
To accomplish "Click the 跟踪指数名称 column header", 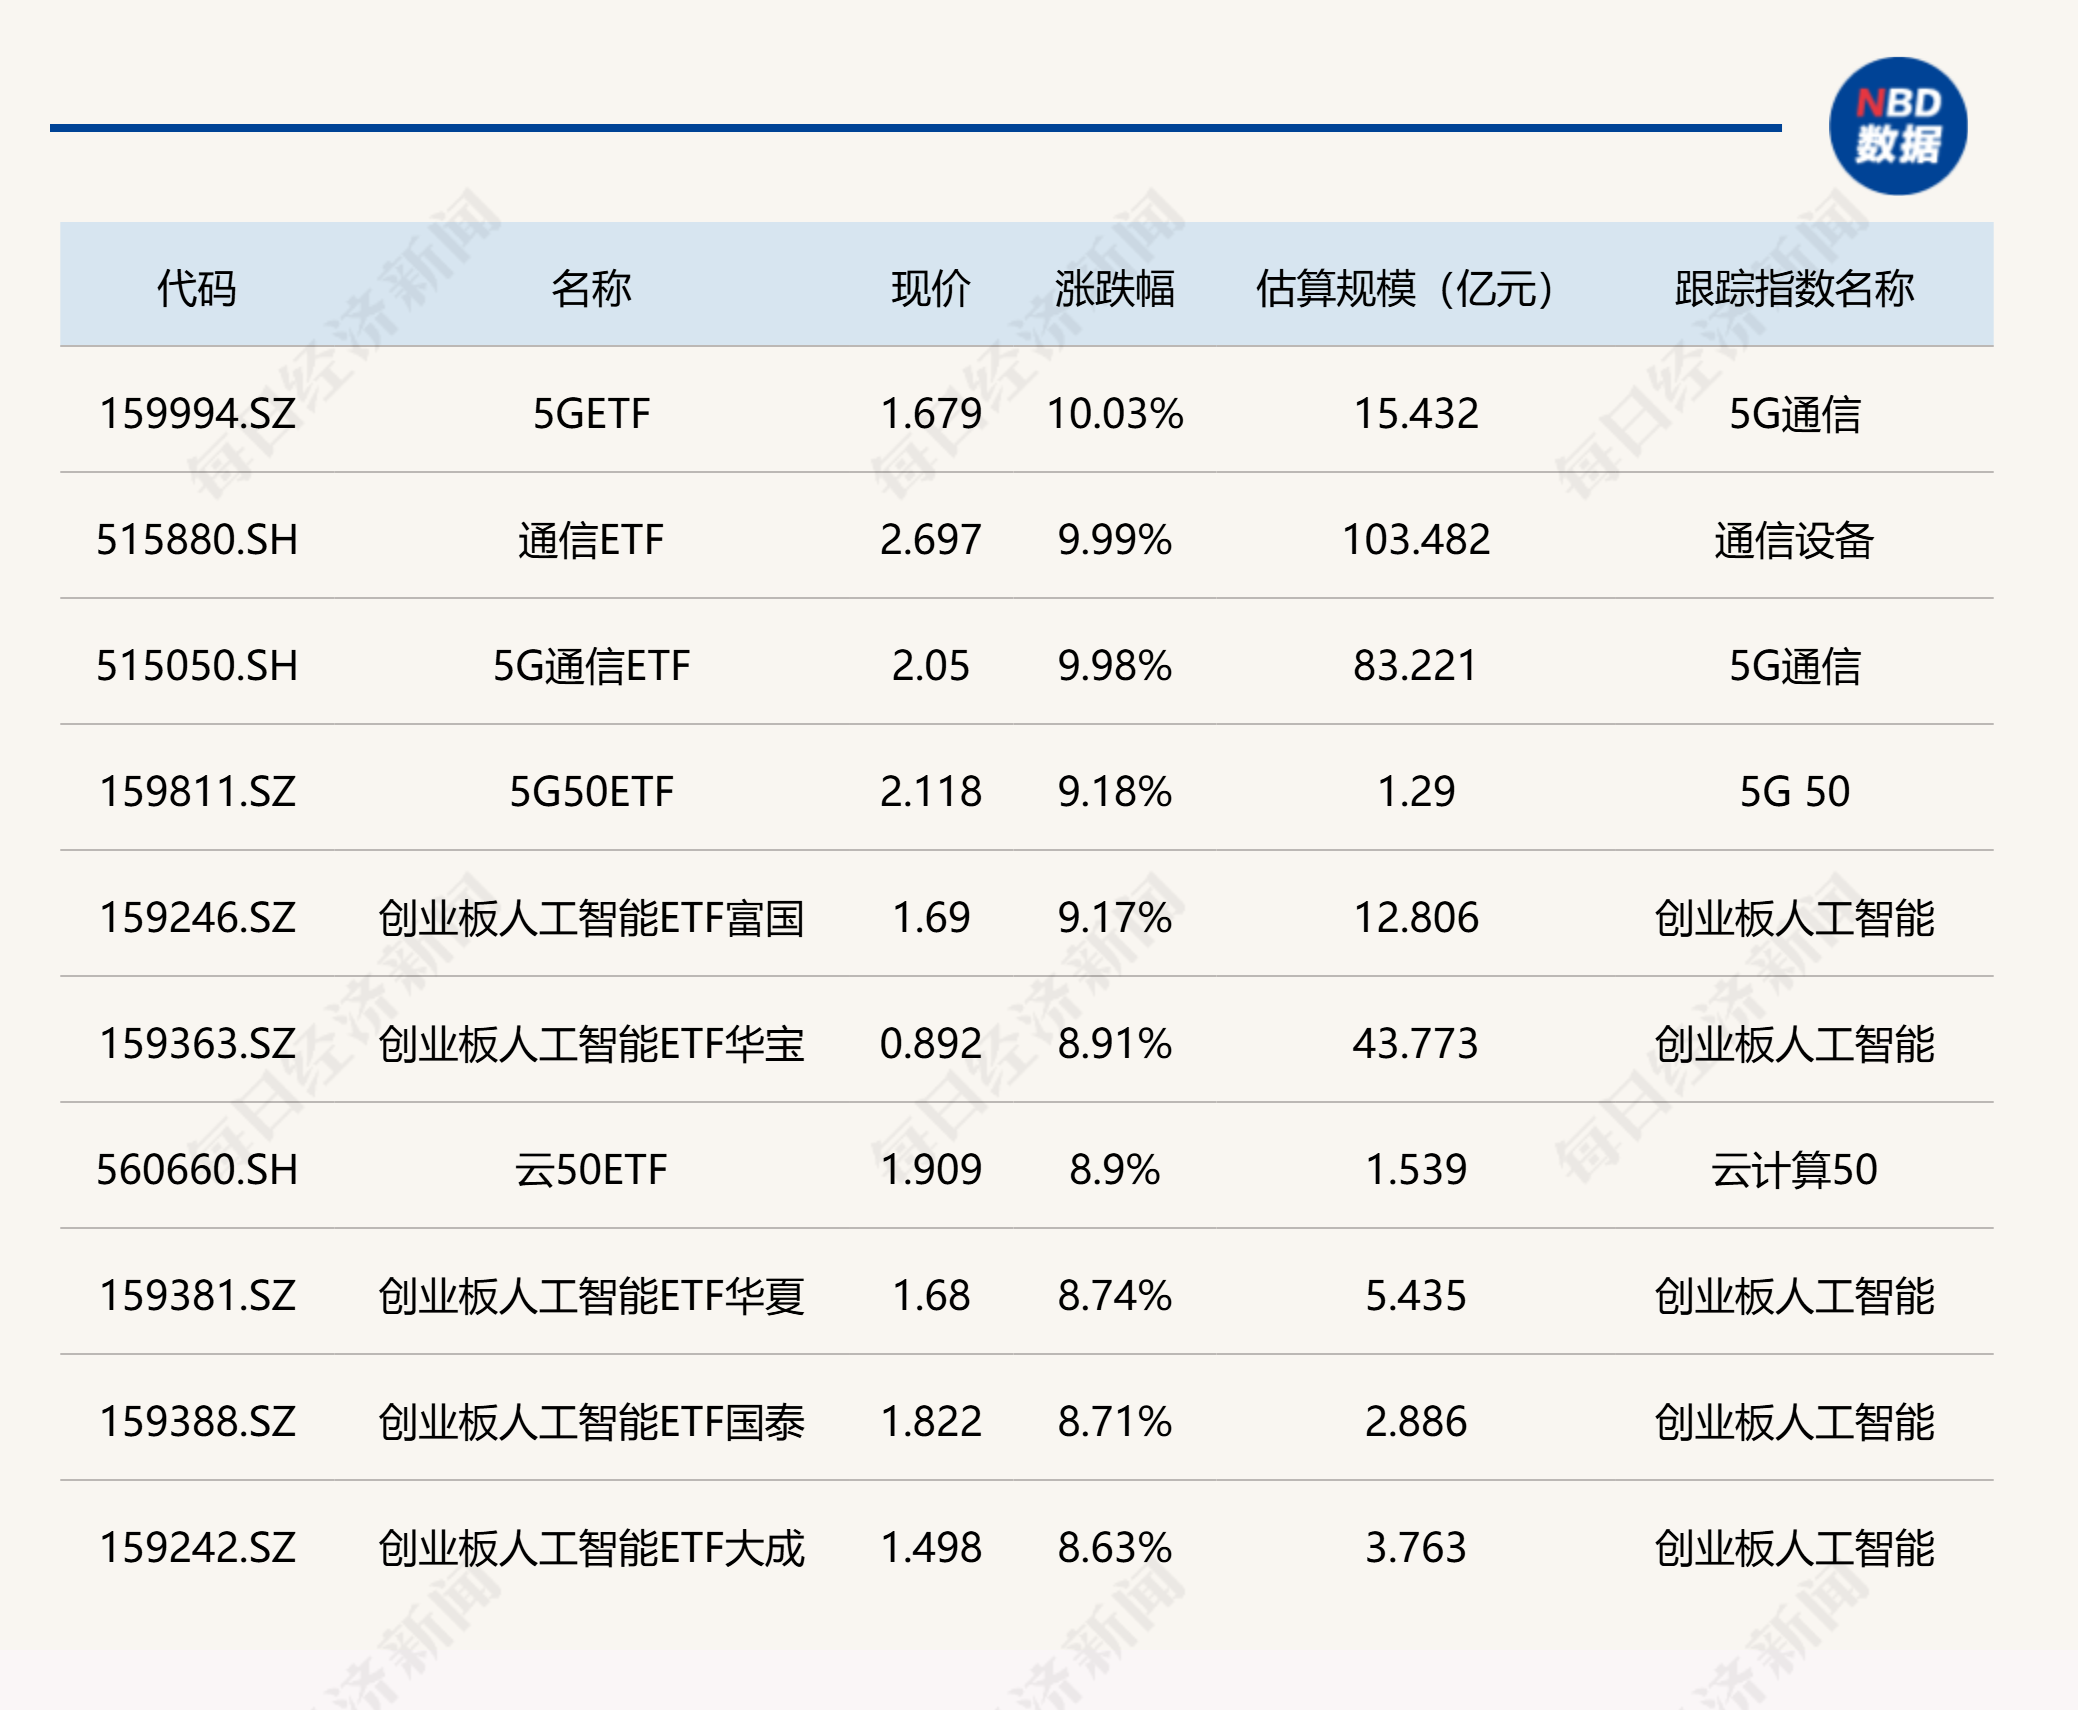I will (x=1794, y=288).
